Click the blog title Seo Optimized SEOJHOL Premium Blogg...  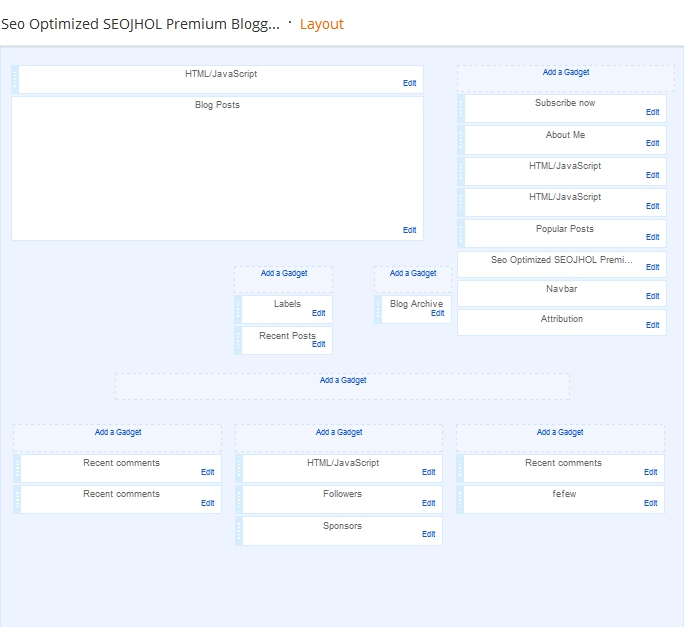(x=140, y=24)
